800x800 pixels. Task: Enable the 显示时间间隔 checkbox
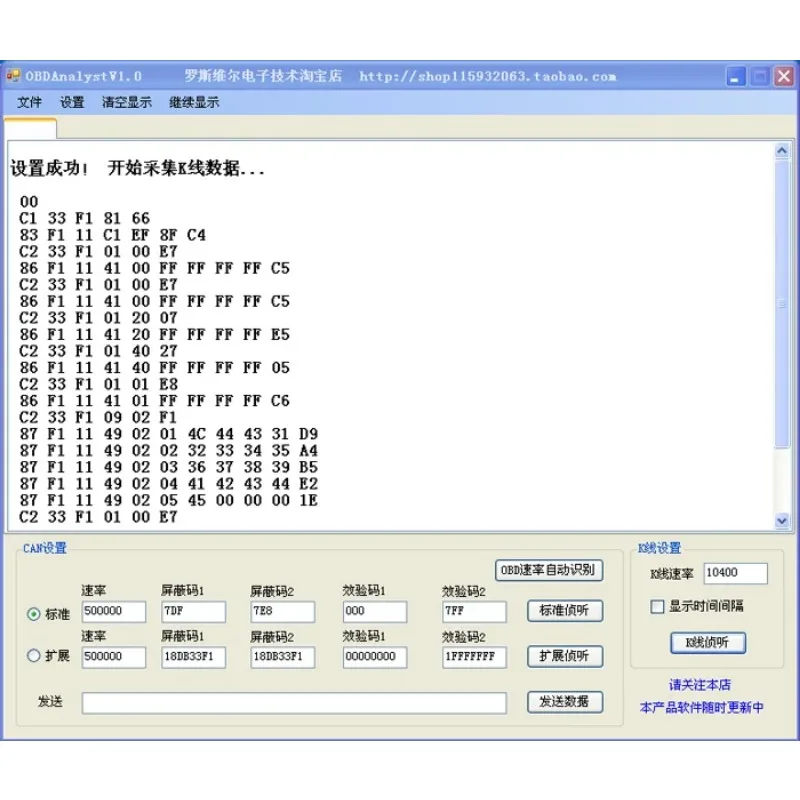(x=657, y=606)
